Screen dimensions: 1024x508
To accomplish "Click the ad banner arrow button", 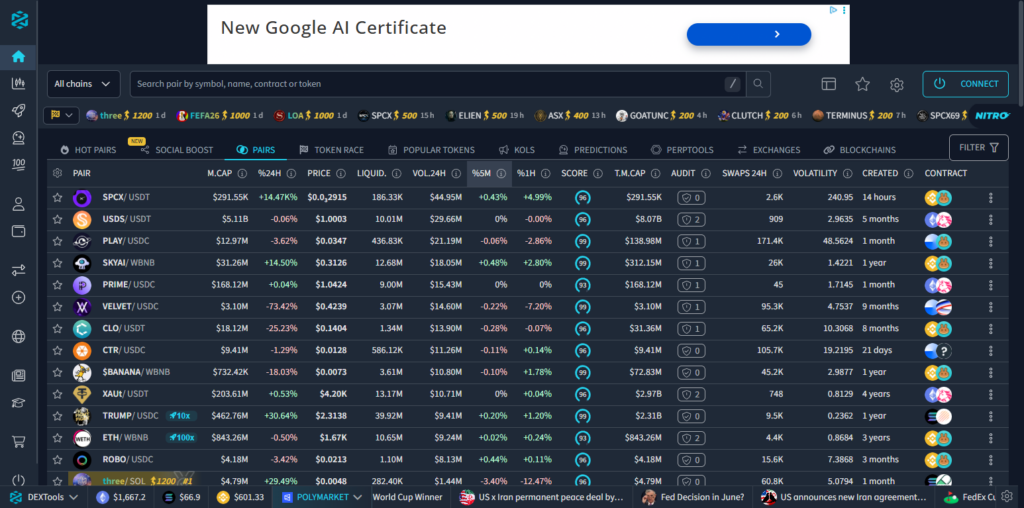I will coord(749,34).
